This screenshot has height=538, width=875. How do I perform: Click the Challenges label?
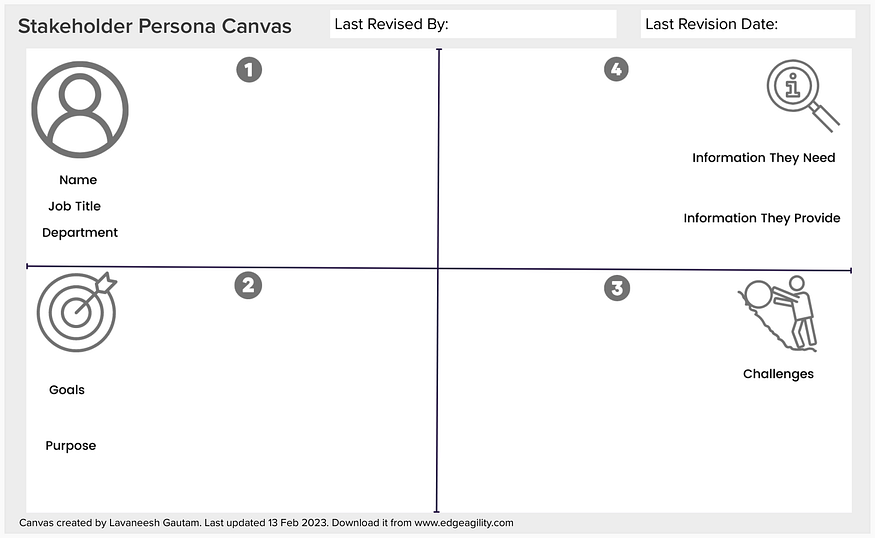pyautogui.click(x=778, y=374)
